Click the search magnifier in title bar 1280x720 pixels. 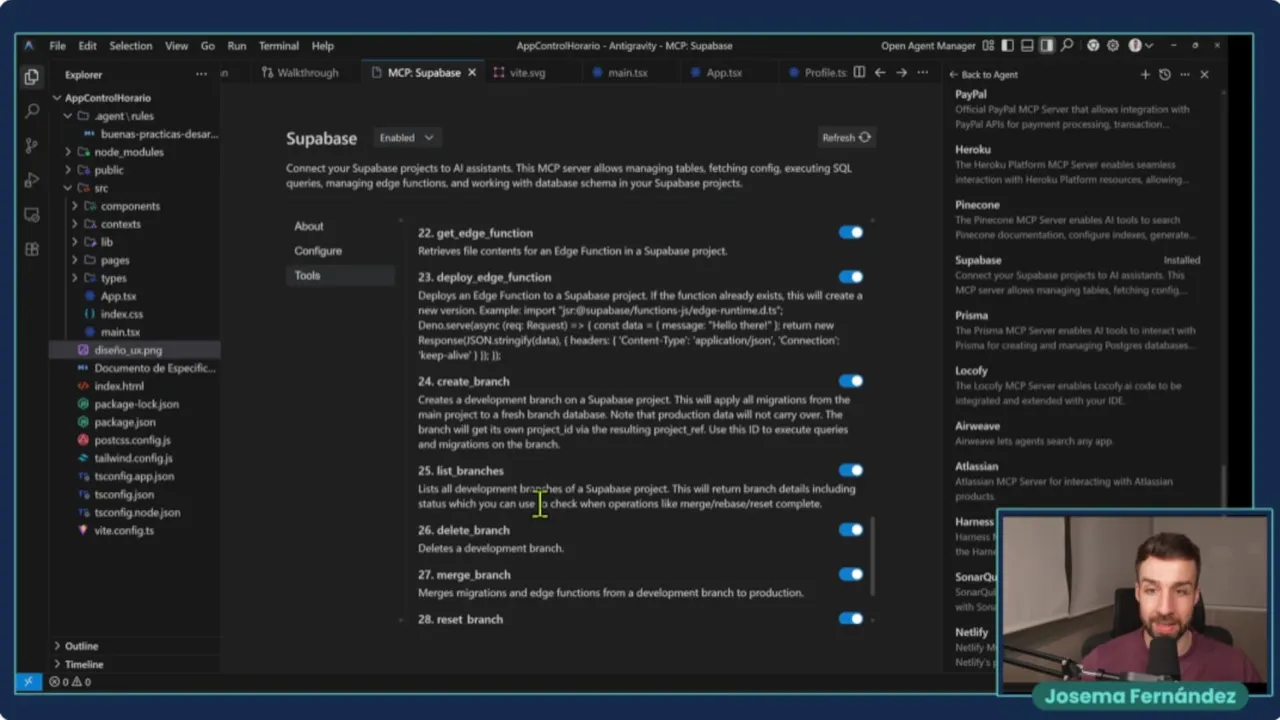pyautogui.click(x=1067, y=46)
